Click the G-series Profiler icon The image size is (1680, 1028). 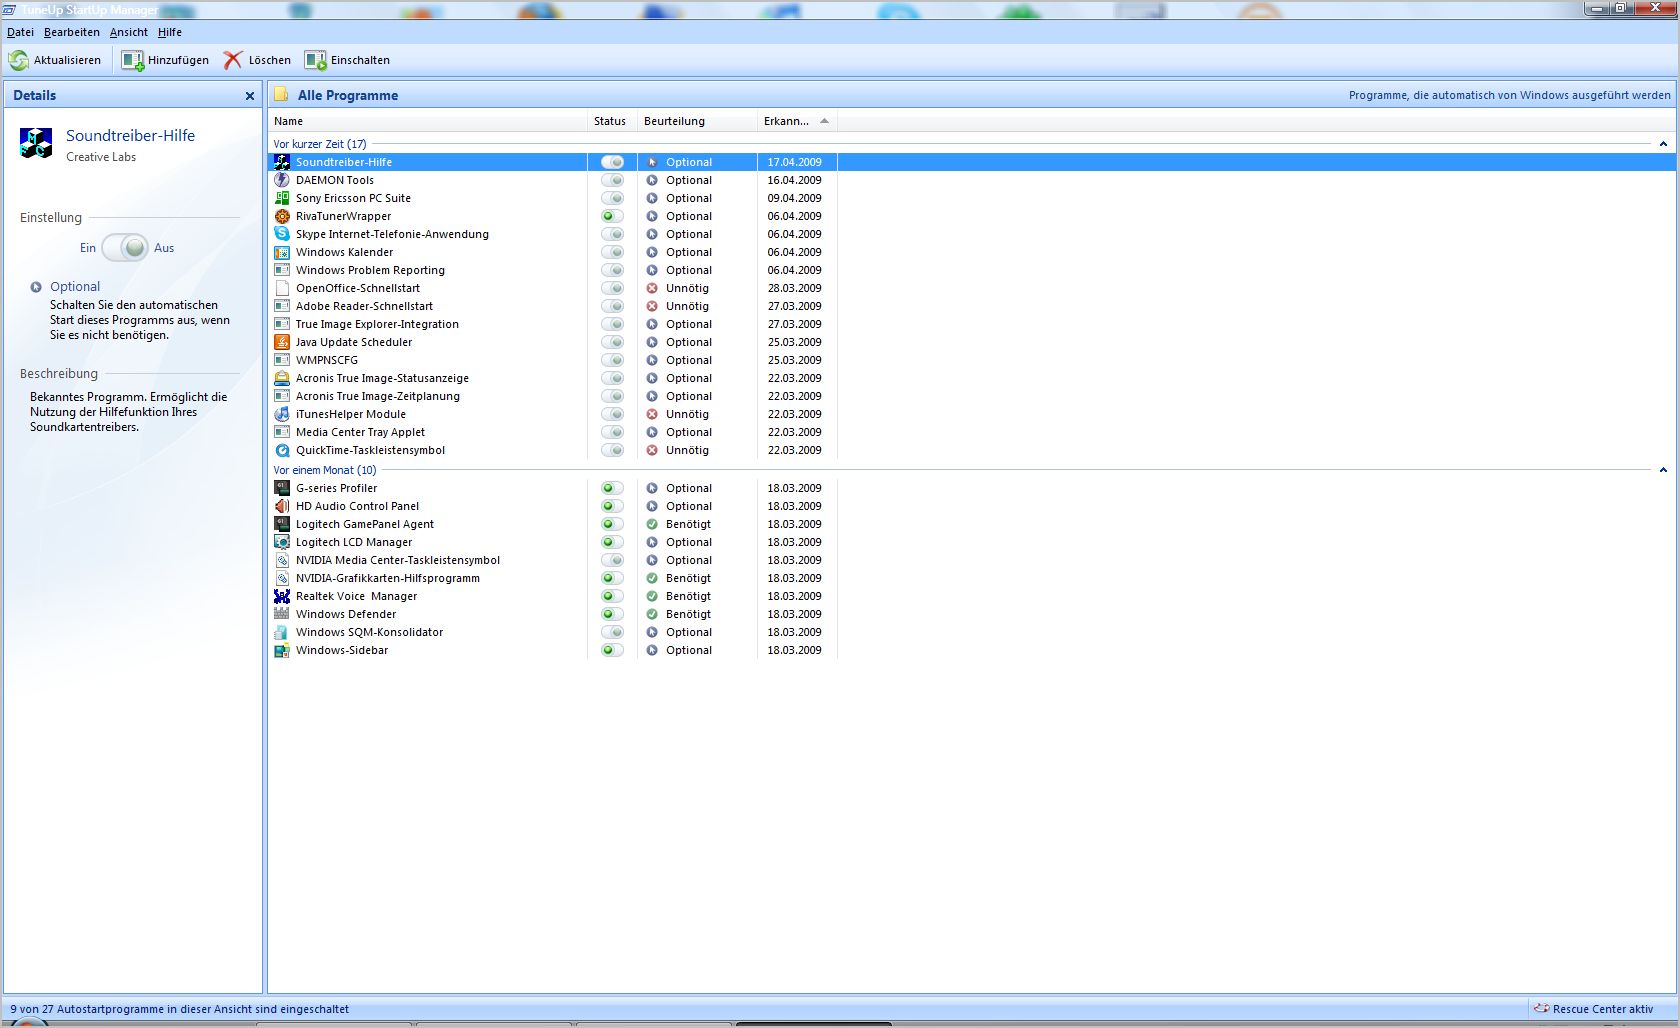point(282,488)
